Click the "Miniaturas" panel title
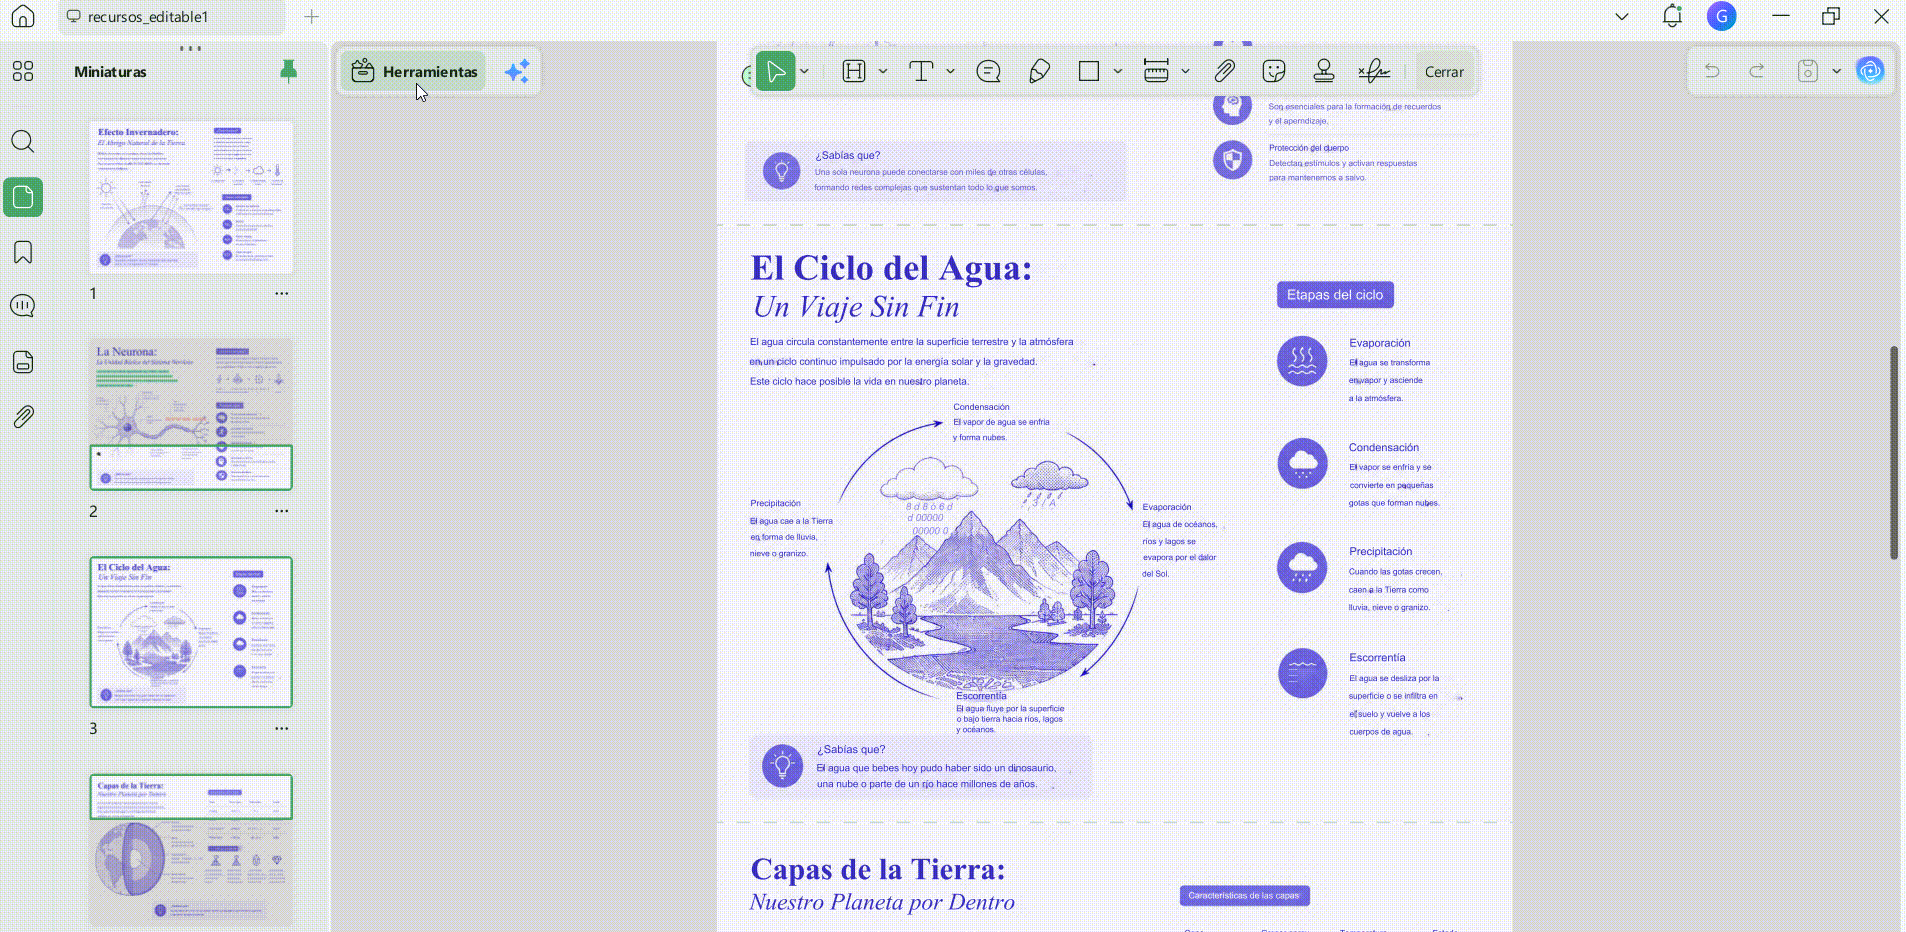This screenshot has width=1906, height=932. [x=110, y=72]
